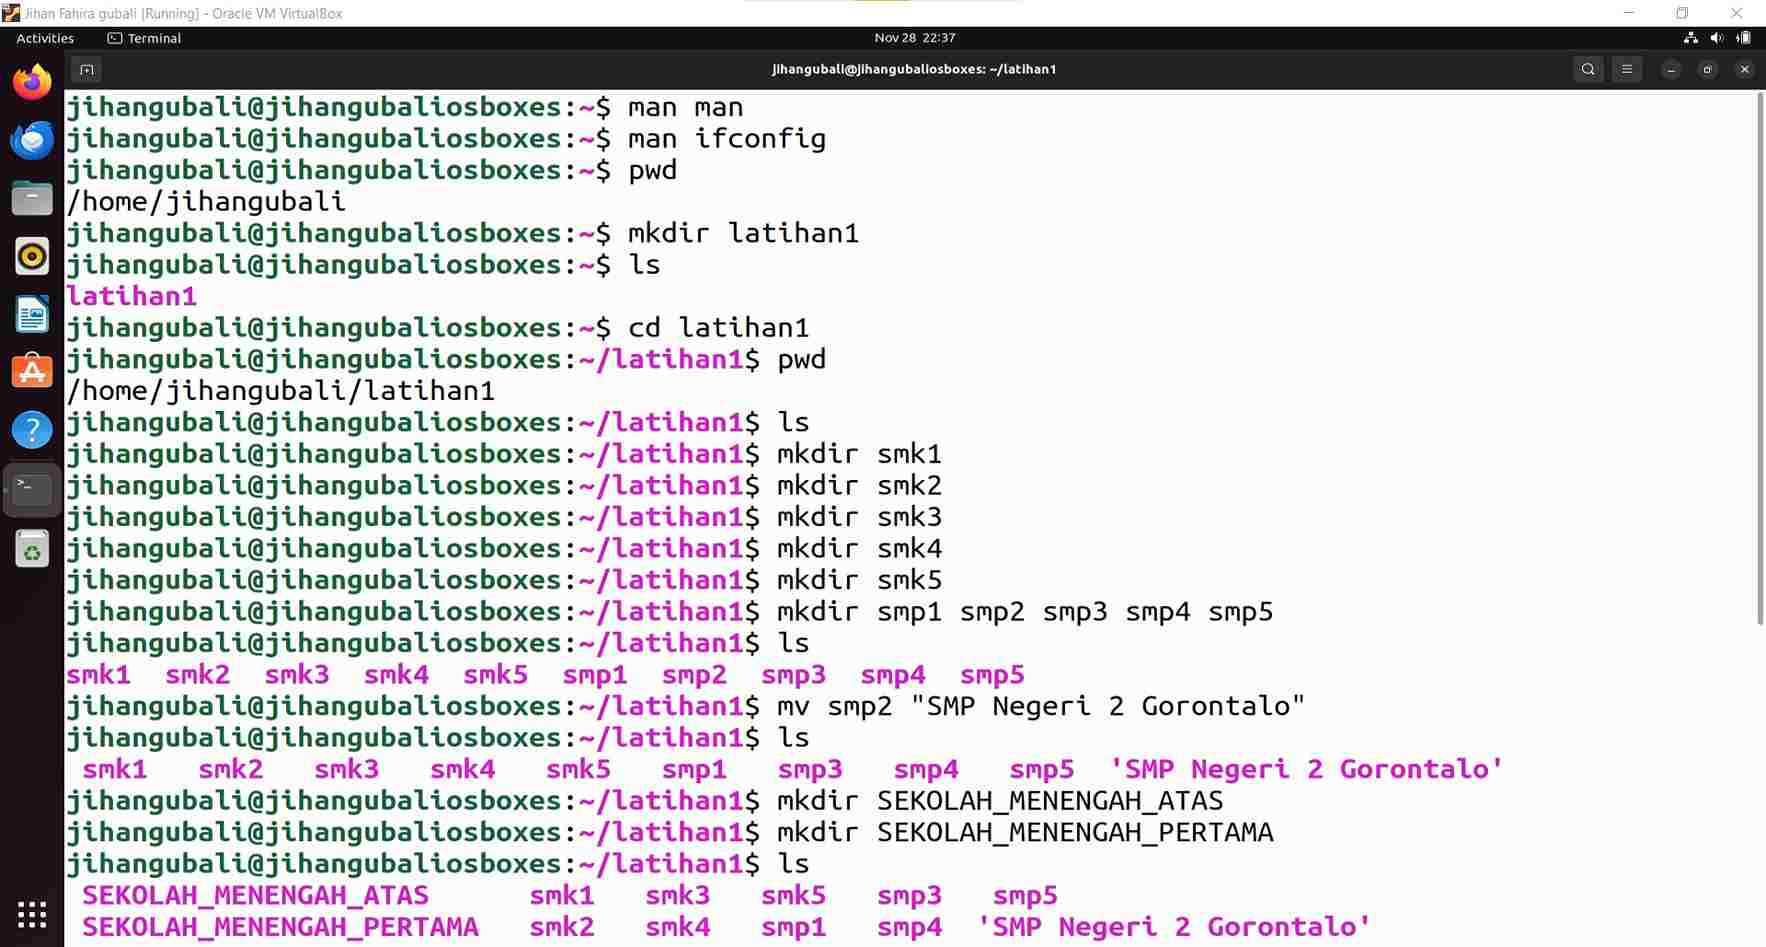This screenshot has width=1766, height=947.
Task: Open Ubuntu Software store icon
Action: (32, 372)
